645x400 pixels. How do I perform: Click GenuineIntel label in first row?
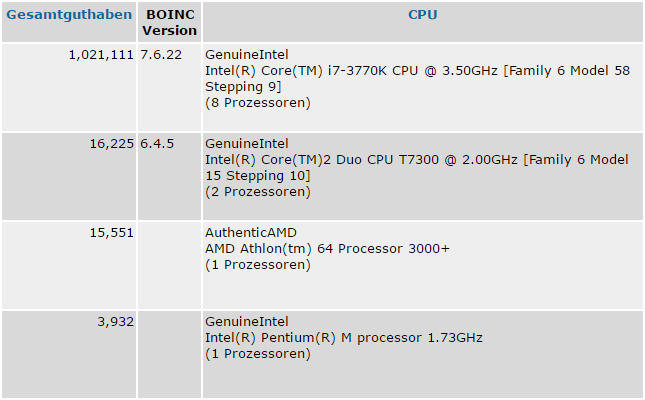click(x=246, y=55)
